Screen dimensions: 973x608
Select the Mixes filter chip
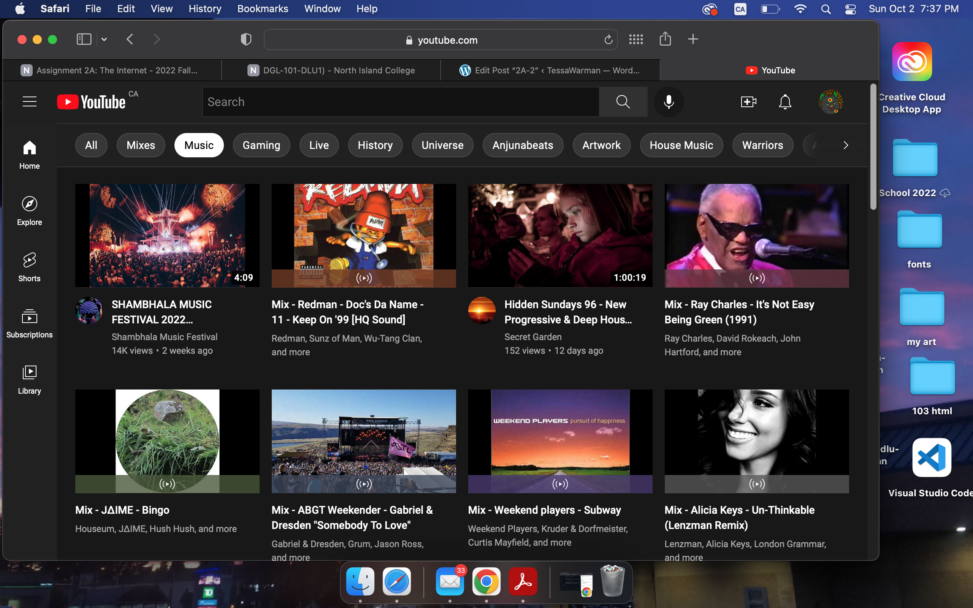pos(141,145)
